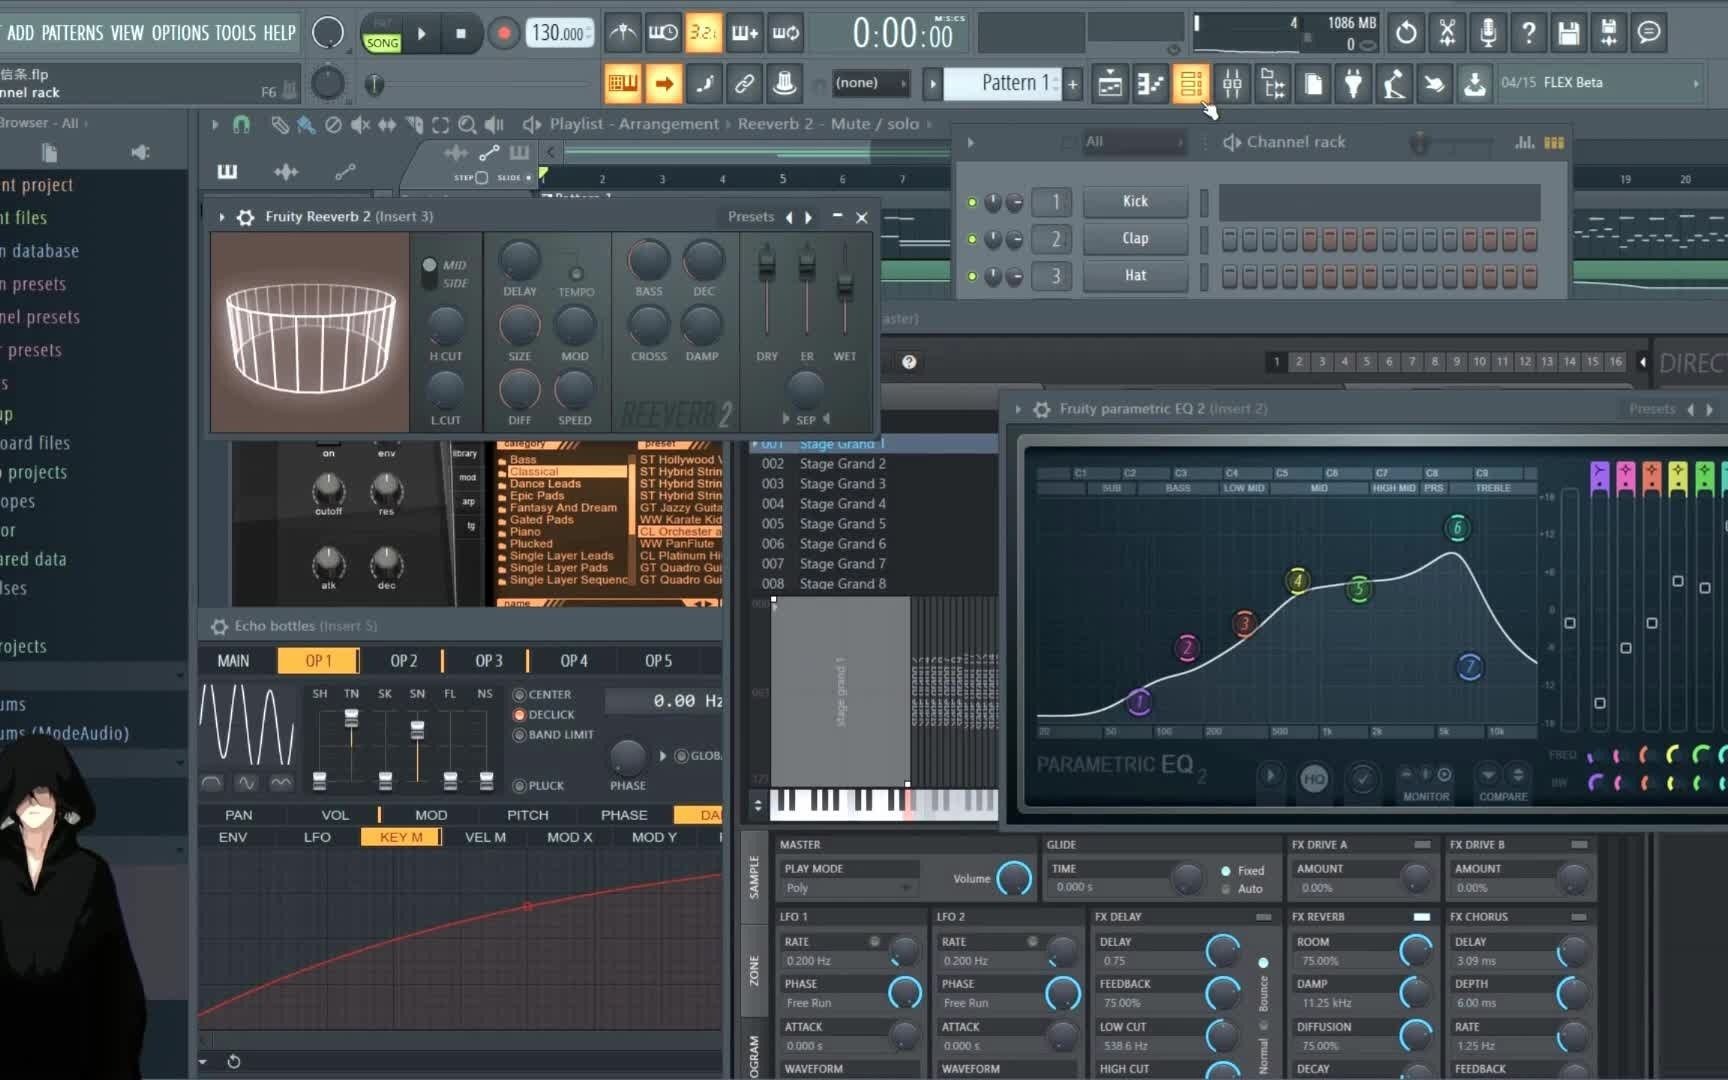Mute the Kick channel green LED
The image size is (1728, 1080).
click(971, 202)
